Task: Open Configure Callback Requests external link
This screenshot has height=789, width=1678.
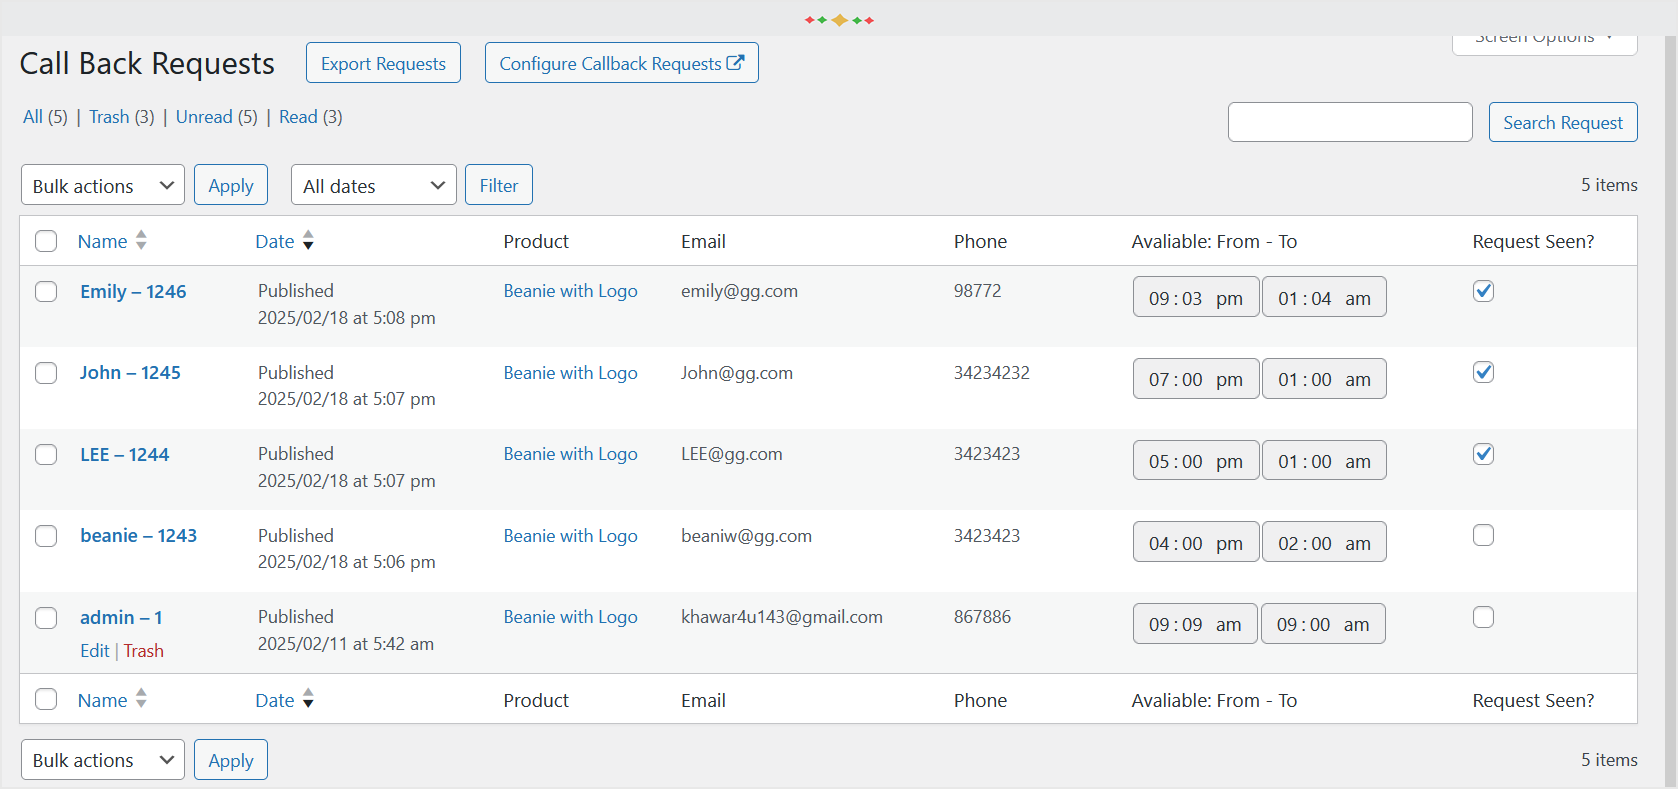Action: tap(621, 63)
